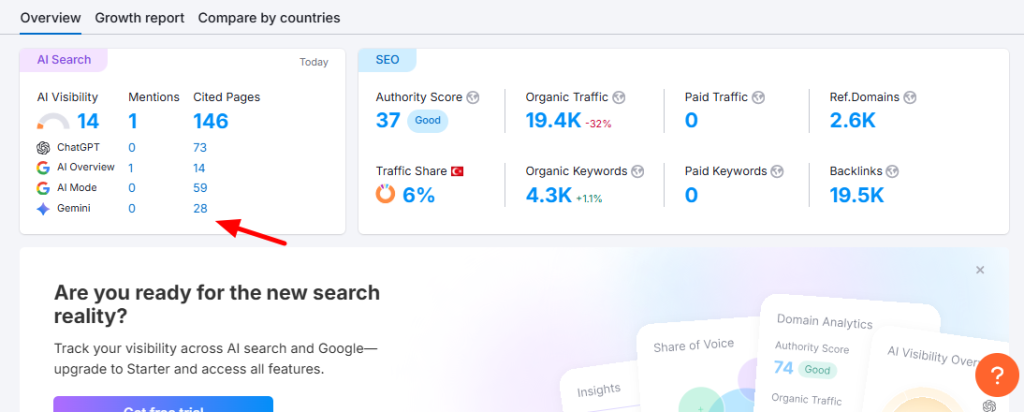The width and height of the screenshot is (1024, 412).
Task: Click the SEO panel label
Action: click(387, 59)
